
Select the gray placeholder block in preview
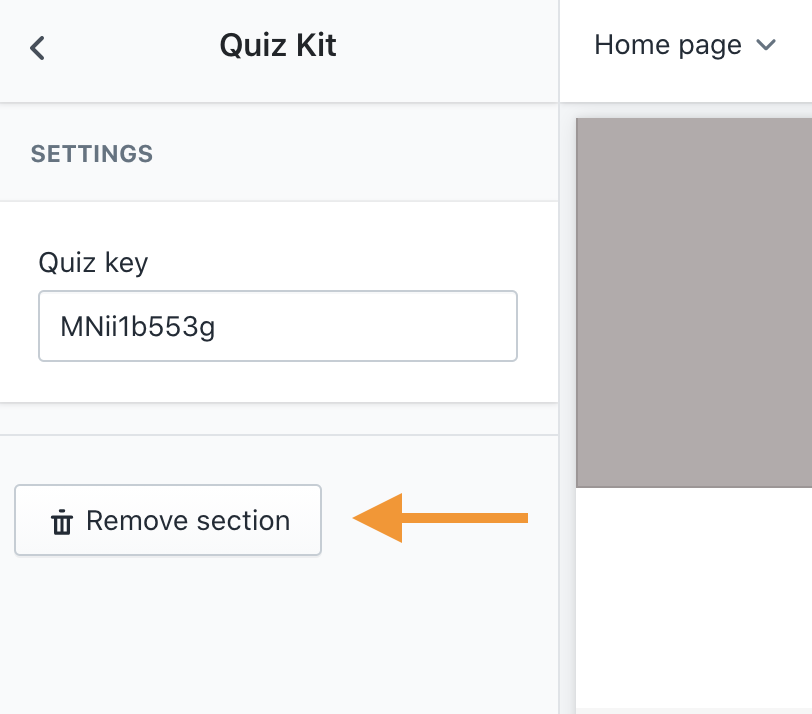pos(694,302)
